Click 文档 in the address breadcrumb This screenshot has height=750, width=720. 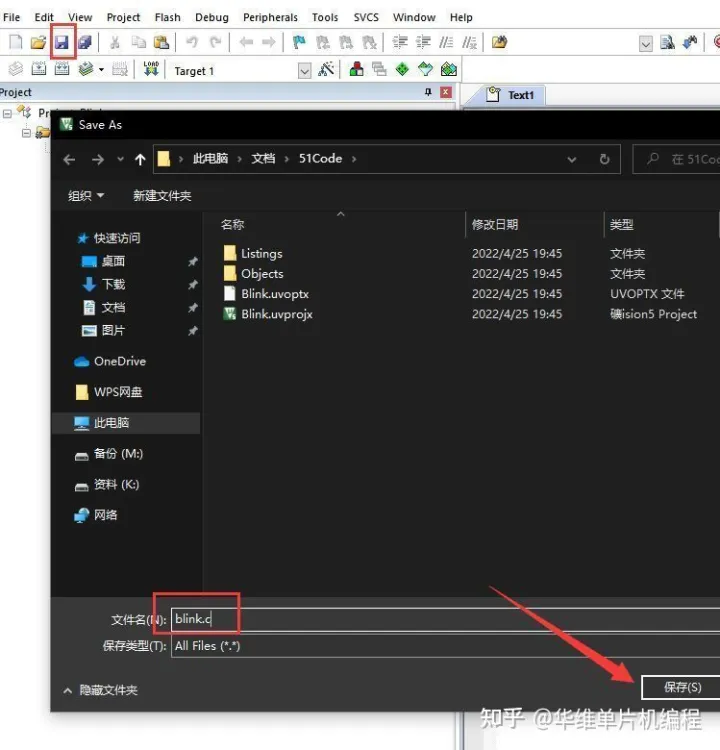[263, 159]
